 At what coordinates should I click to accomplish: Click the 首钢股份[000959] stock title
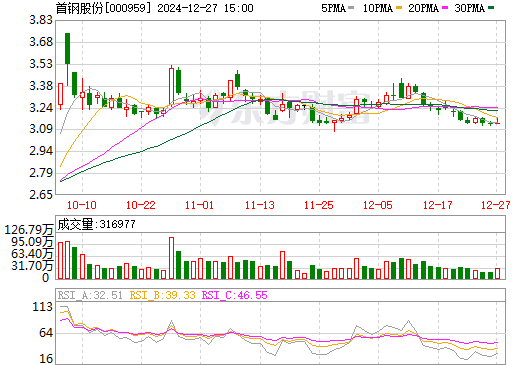[x=103, y=8]
